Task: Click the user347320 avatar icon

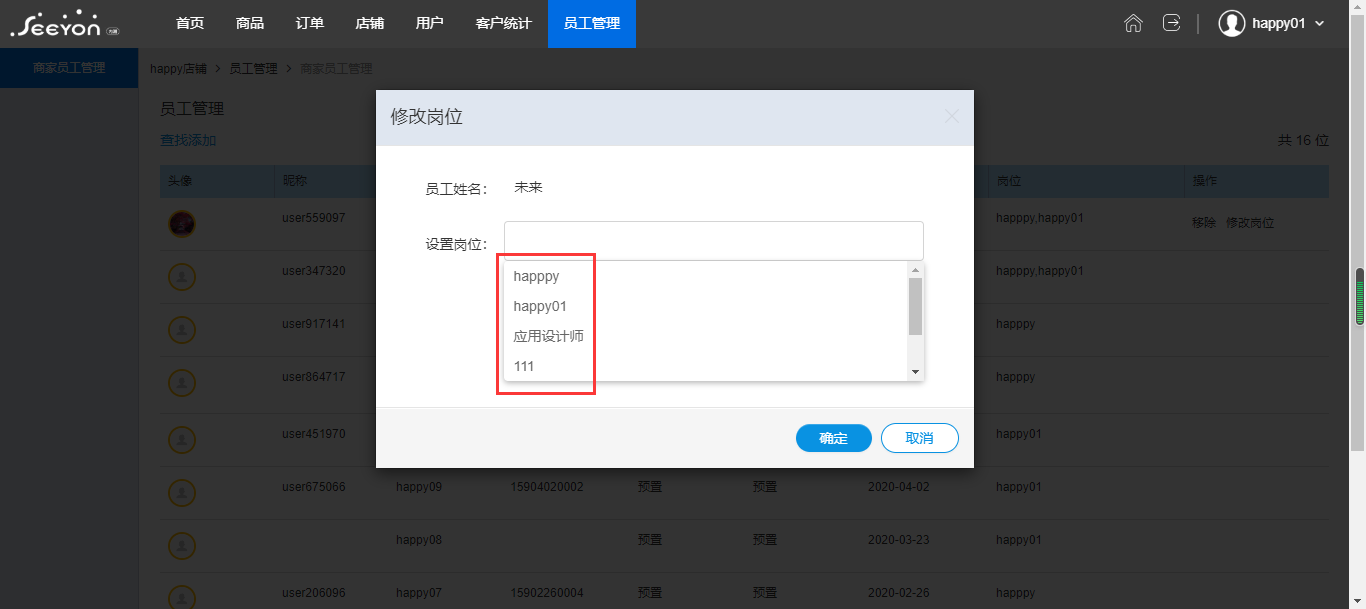Action: point(181,277)
